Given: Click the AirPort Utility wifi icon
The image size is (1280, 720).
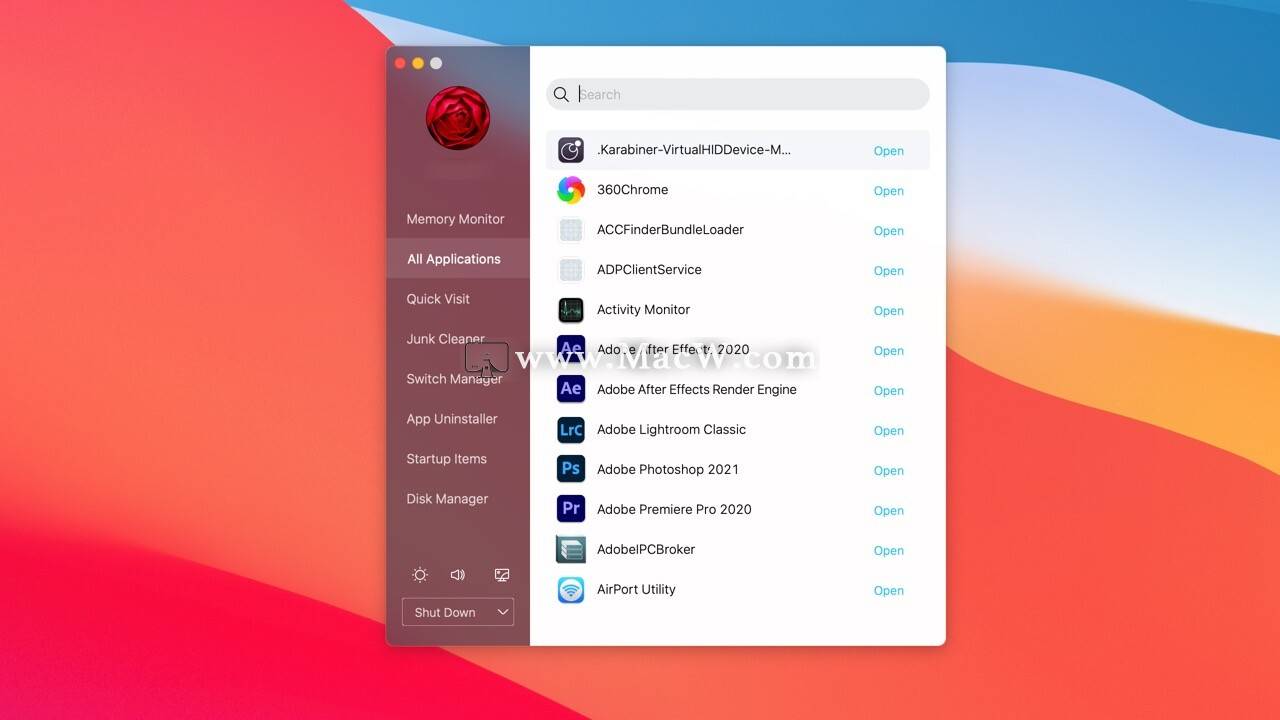Looking at the screenshot, I should click(x=571, y=590).
